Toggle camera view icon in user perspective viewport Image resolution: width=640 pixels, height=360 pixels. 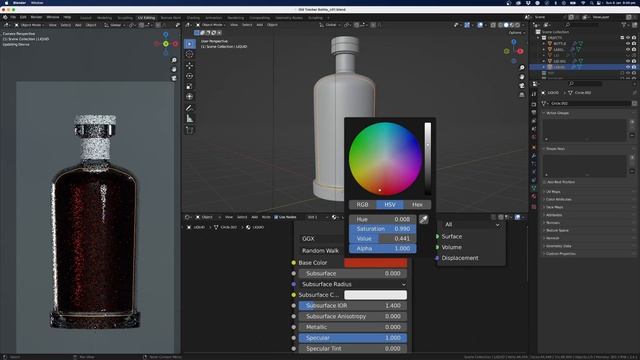point(522,86)
